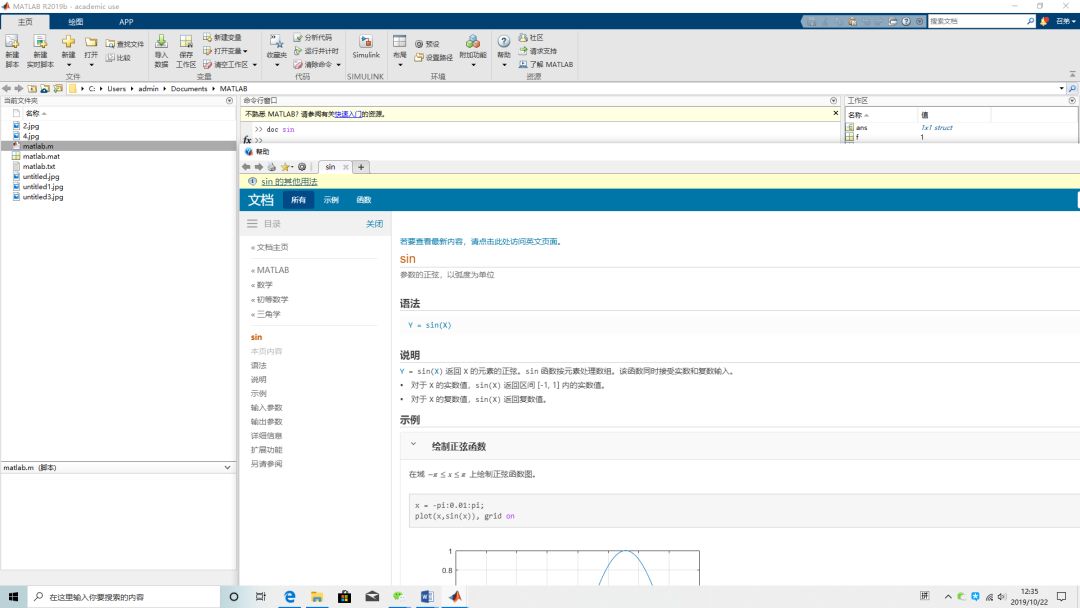1080x608 pixels.
Task: Switch to the APP ribbon tab
Action: click(126, 21)
